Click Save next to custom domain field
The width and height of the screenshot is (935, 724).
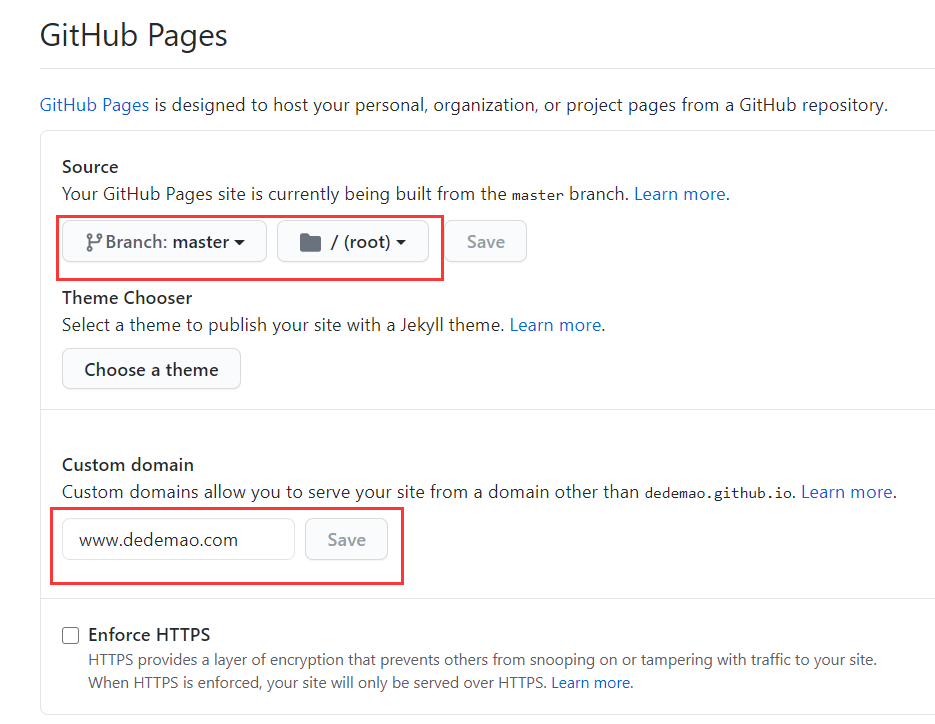tap(346, 539)
